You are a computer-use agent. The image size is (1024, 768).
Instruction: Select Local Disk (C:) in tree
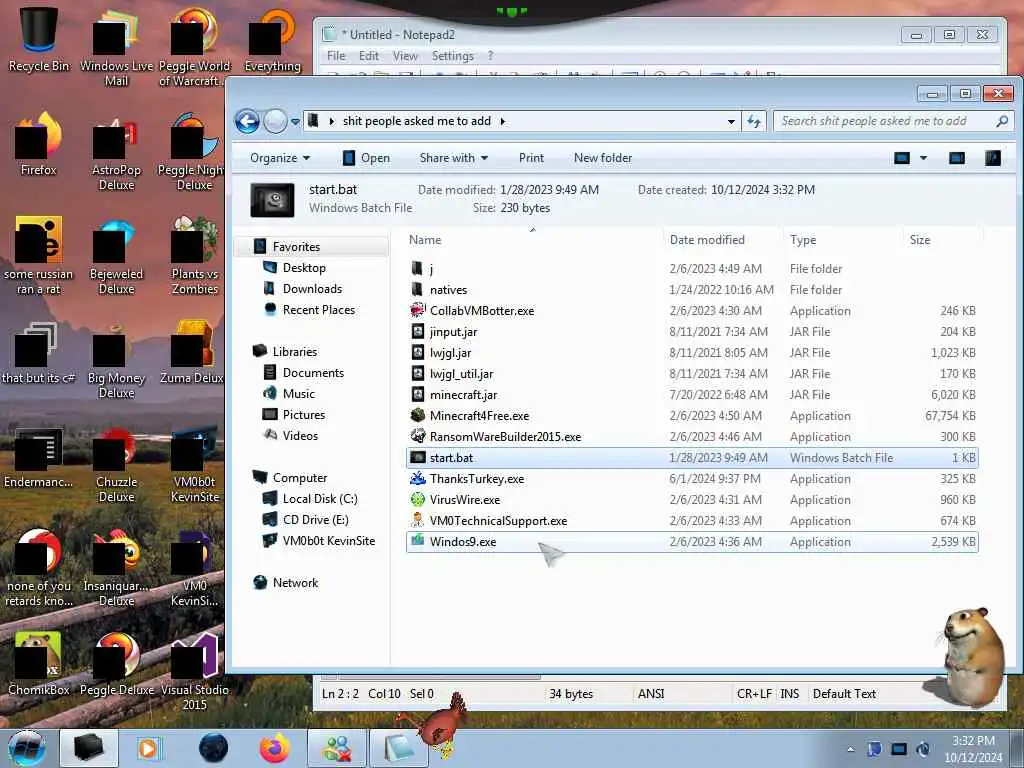click(320, 499)
